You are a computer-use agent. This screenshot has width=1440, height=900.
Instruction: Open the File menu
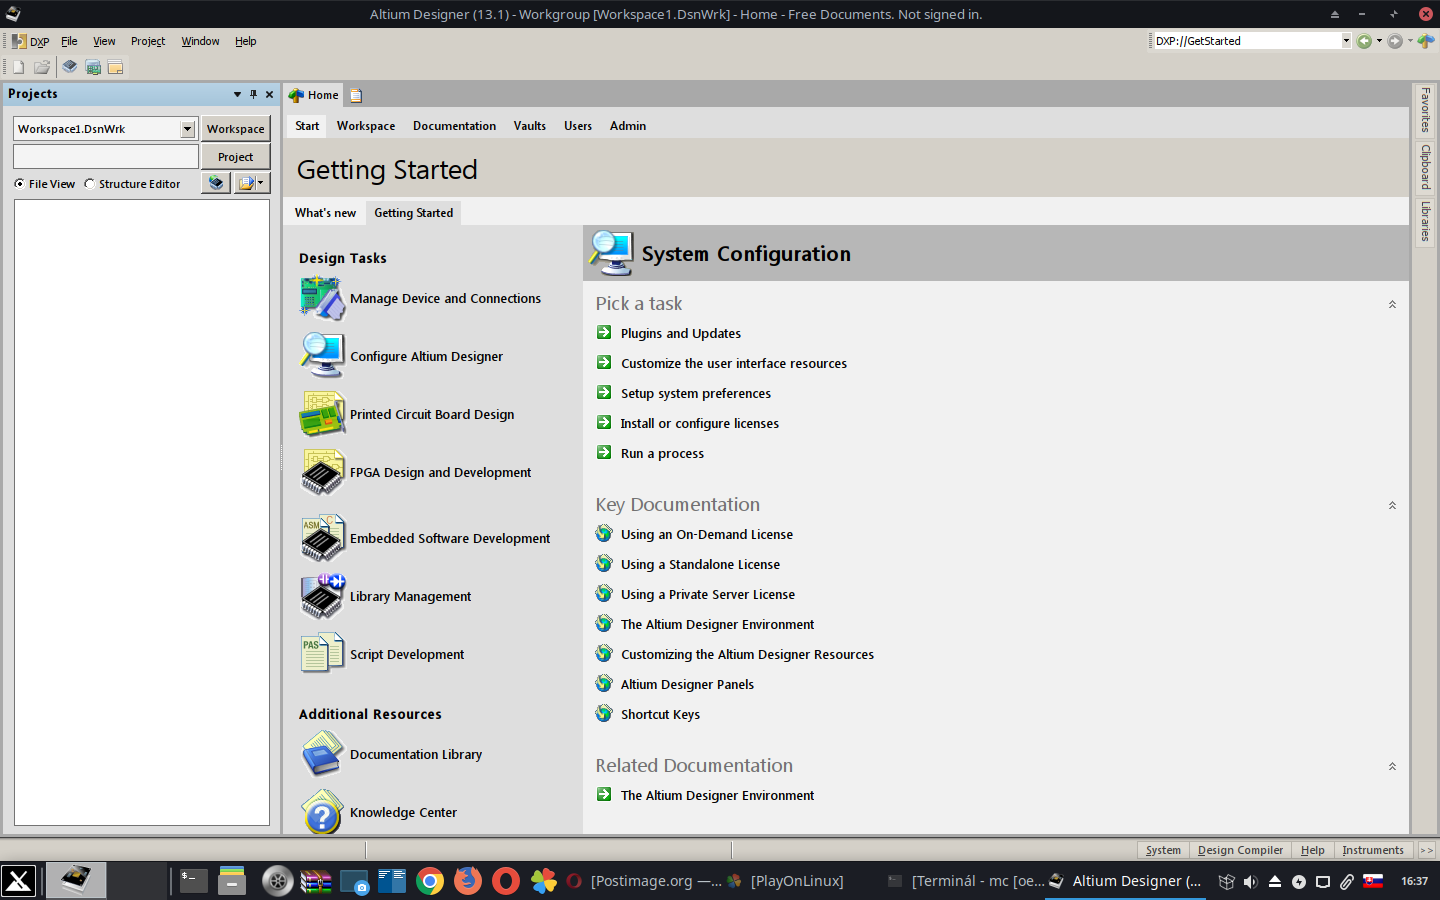point(69,41)
